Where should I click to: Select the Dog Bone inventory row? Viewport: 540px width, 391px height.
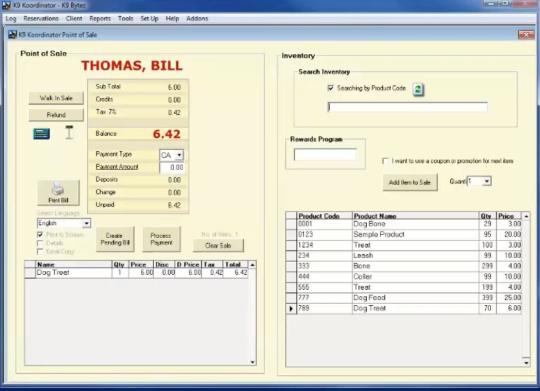404,224
